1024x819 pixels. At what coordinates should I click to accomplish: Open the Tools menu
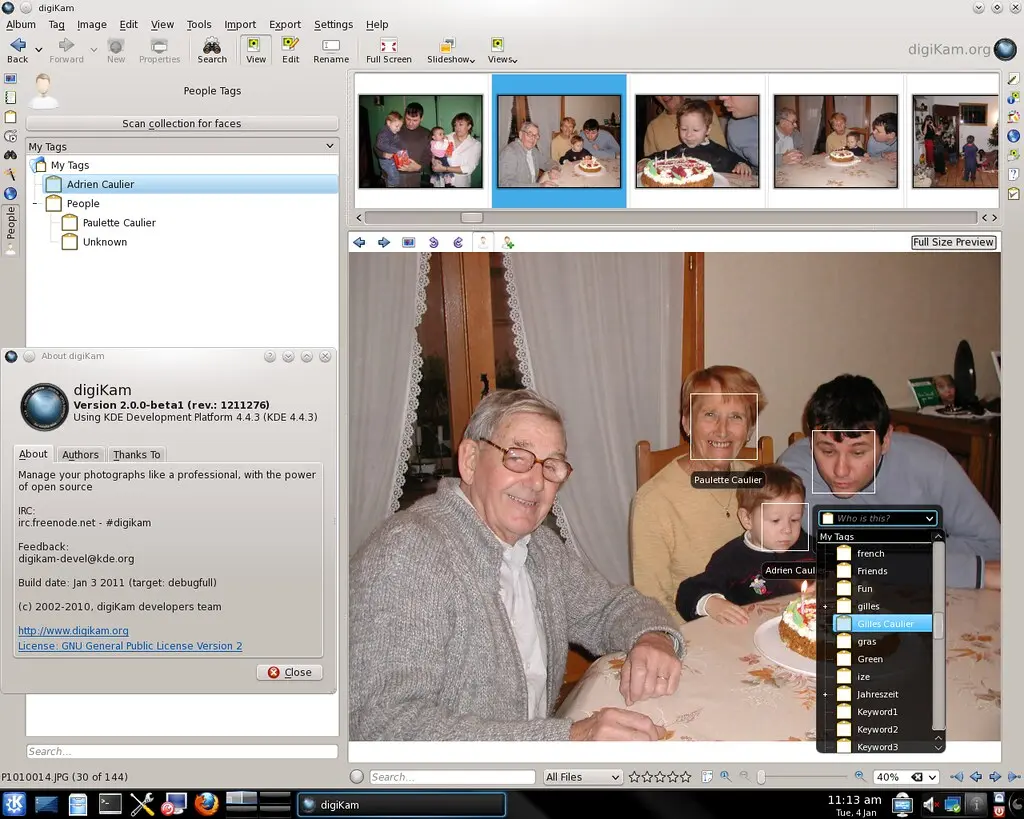[199, 24]
